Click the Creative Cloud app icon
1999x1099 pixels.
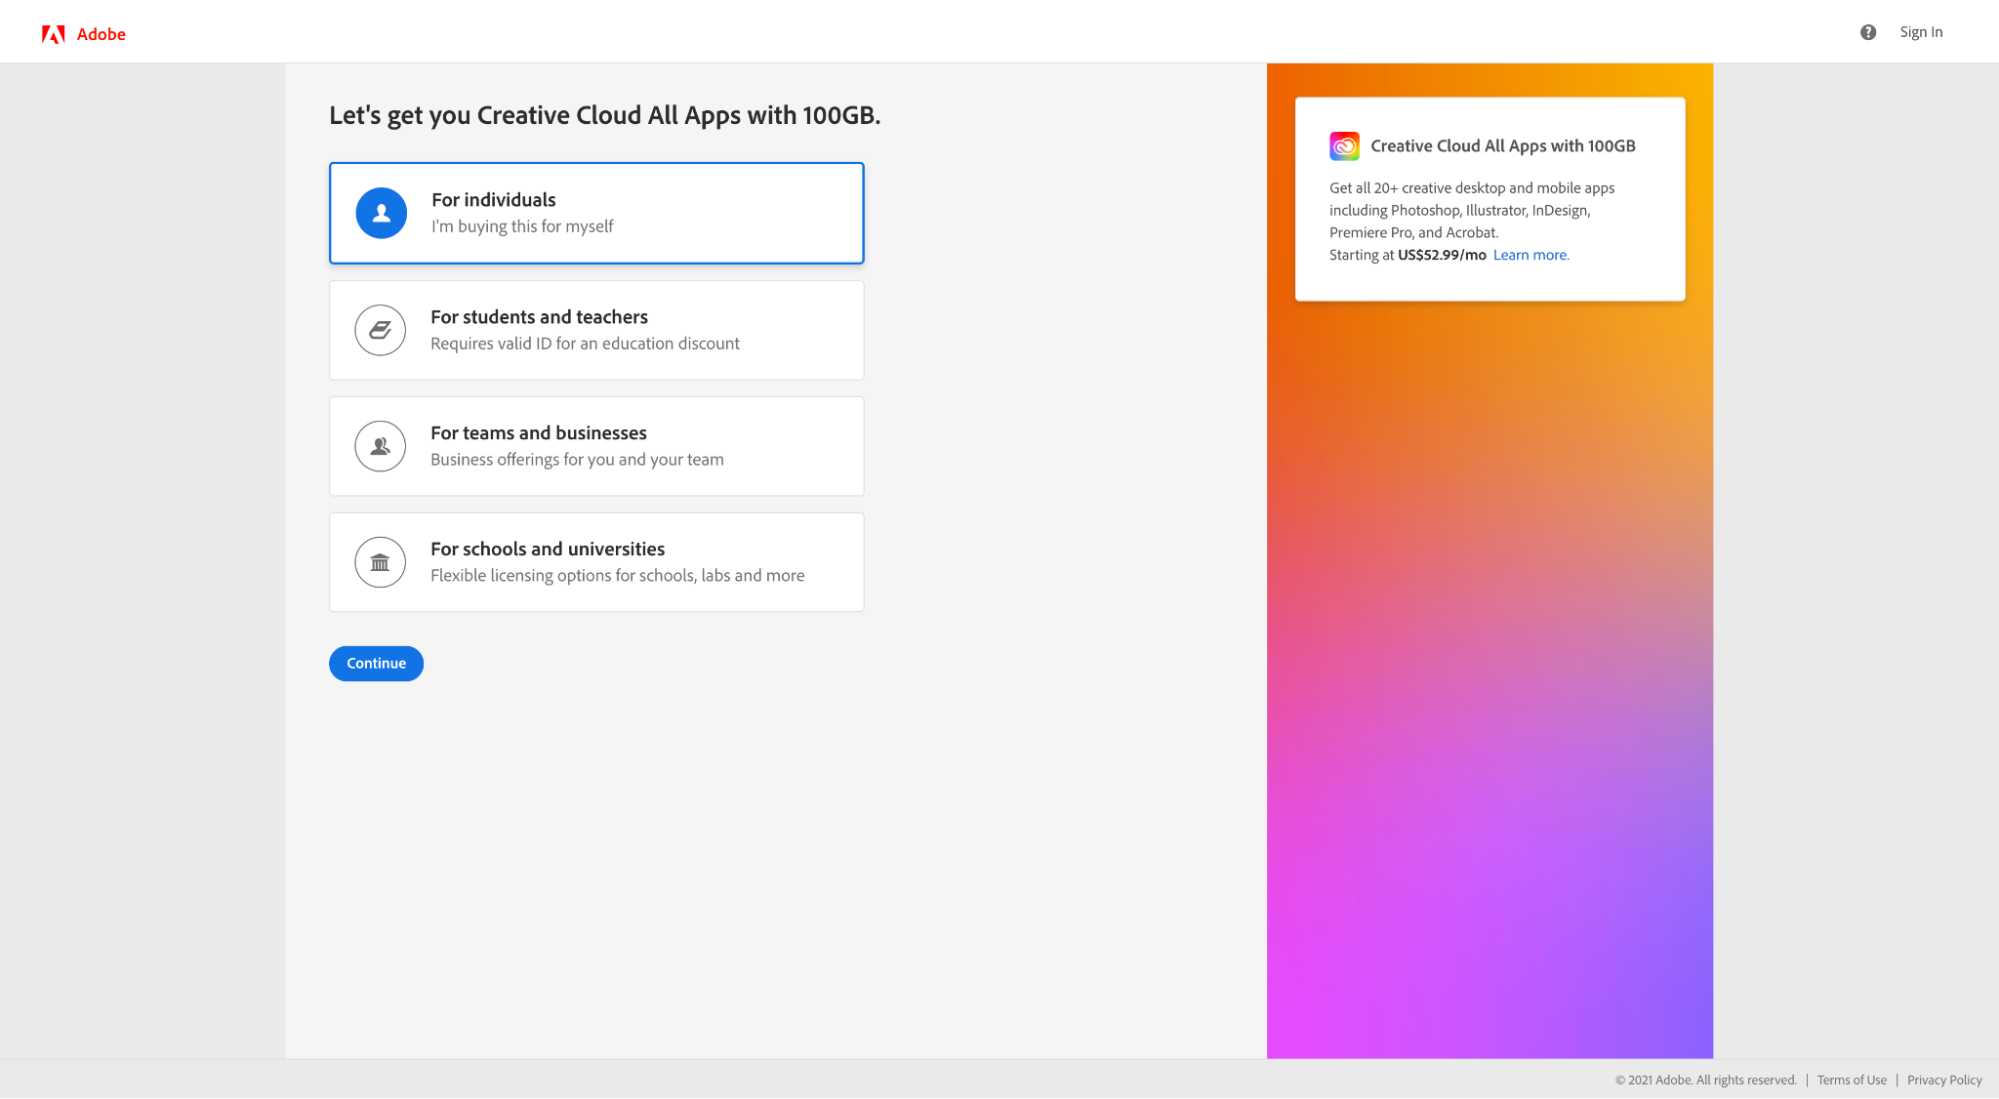click(1344, 145)
